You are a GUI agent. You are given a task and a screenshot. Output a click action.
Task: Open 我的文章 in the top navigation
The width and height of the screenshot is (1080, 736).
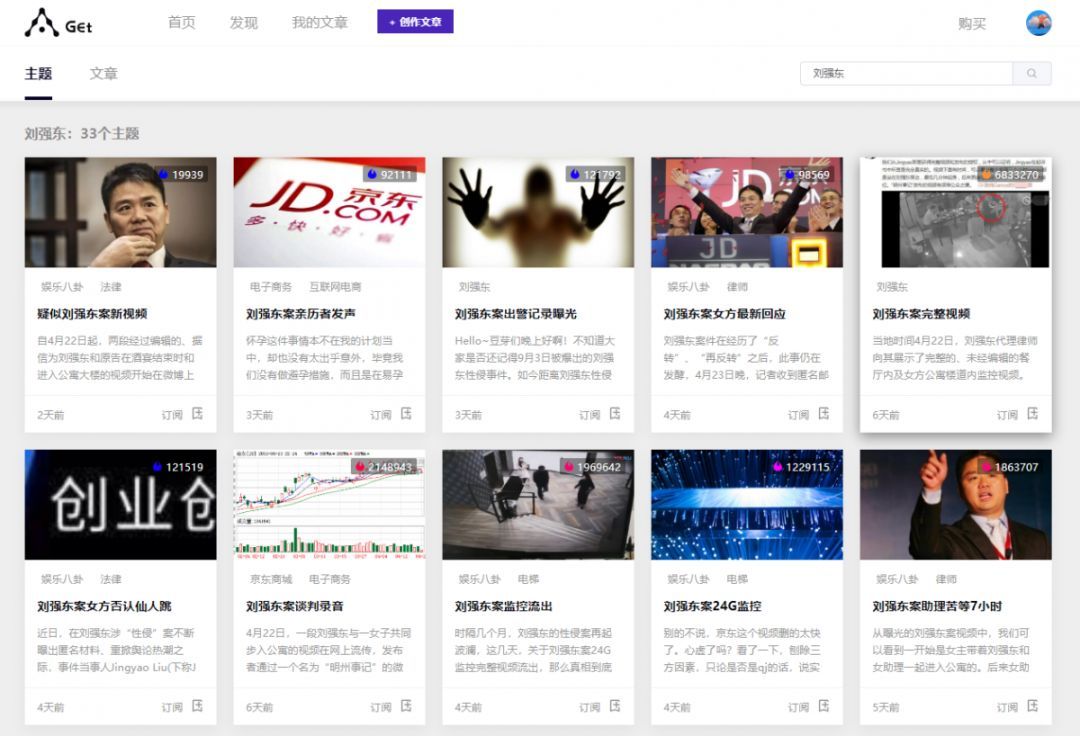(320, 23)
